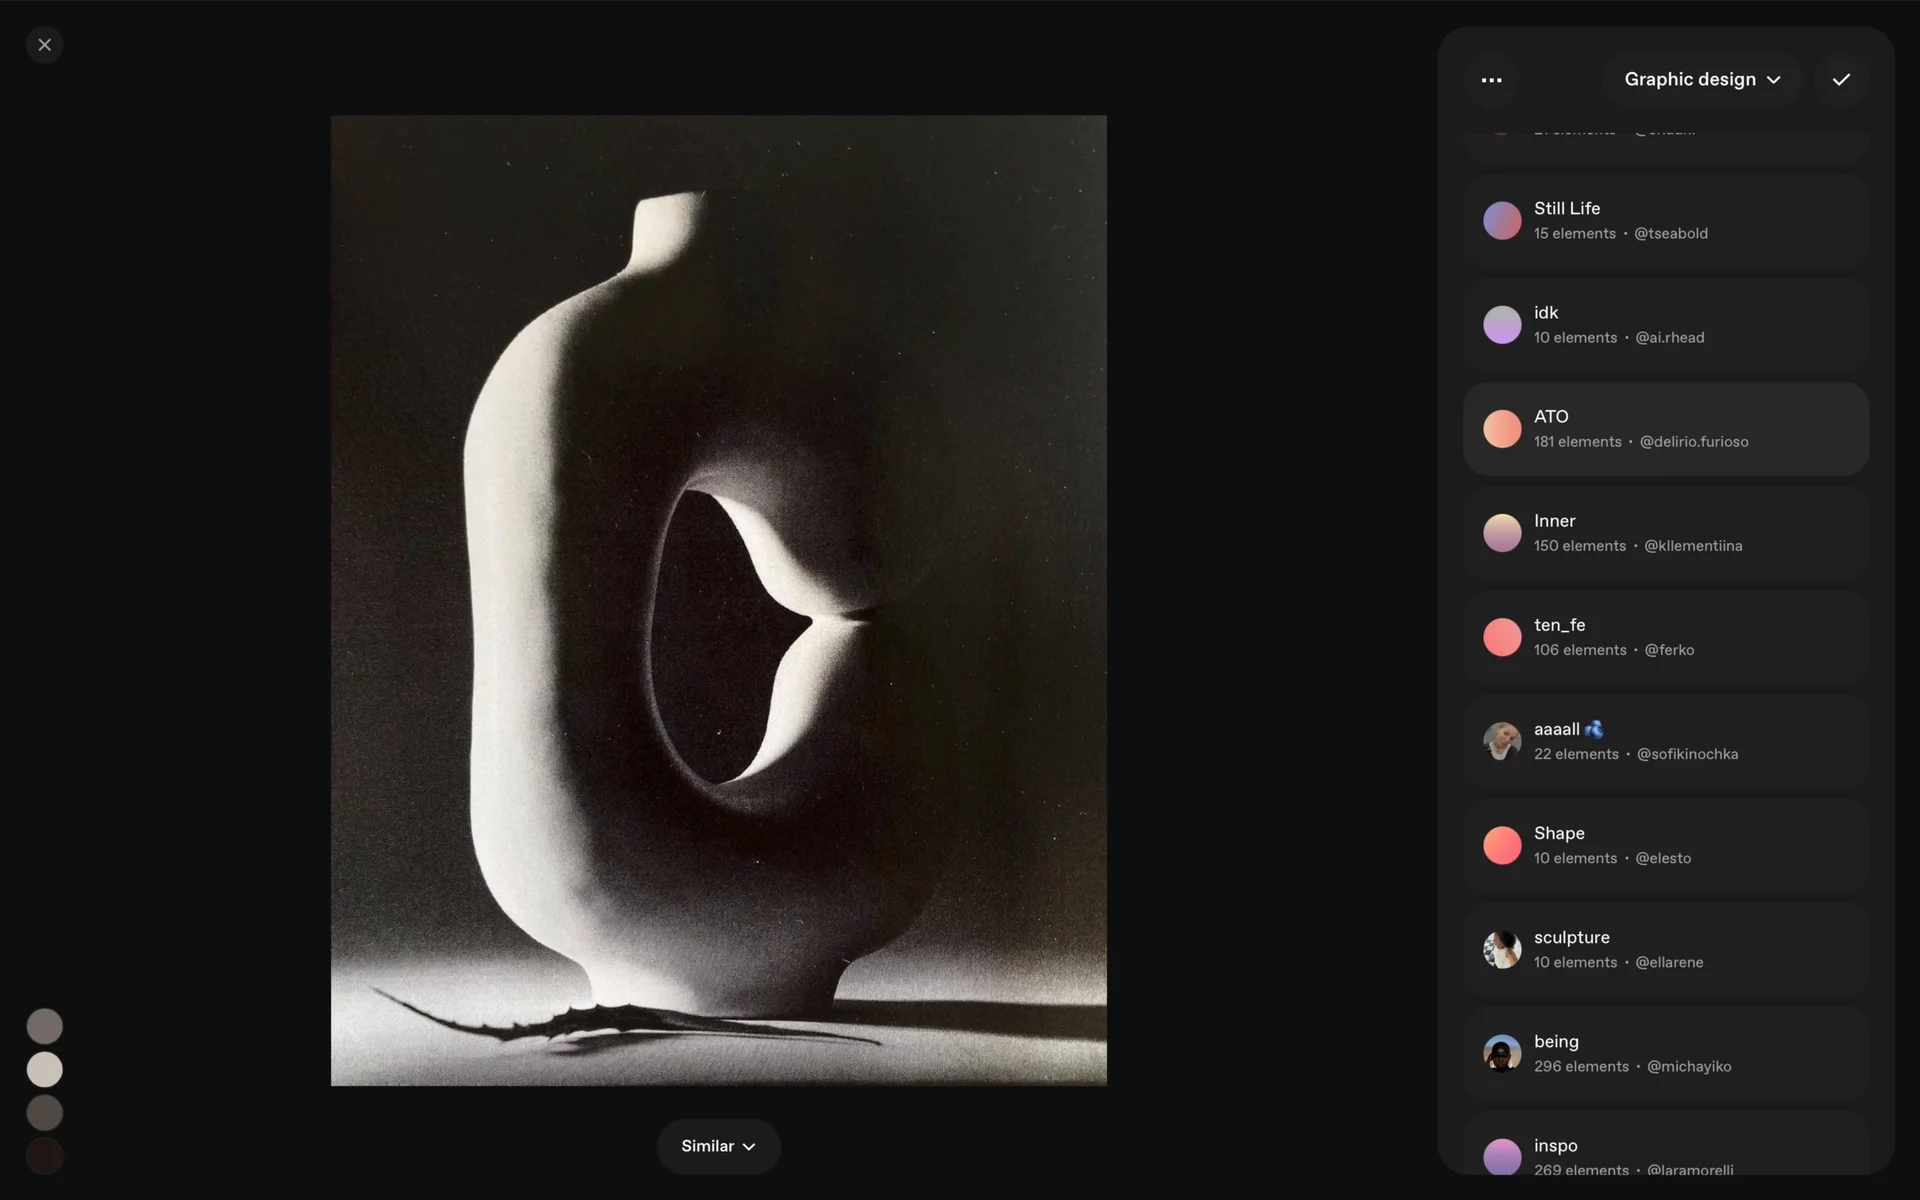Click the vase photograph preview
This screenshot has width=1920, height=1200.
[x=718, y=600]
